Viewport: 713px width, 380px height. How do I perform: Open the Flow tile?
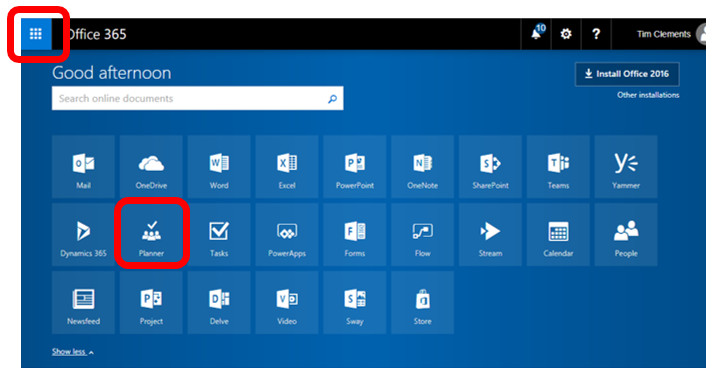(422, 235)
